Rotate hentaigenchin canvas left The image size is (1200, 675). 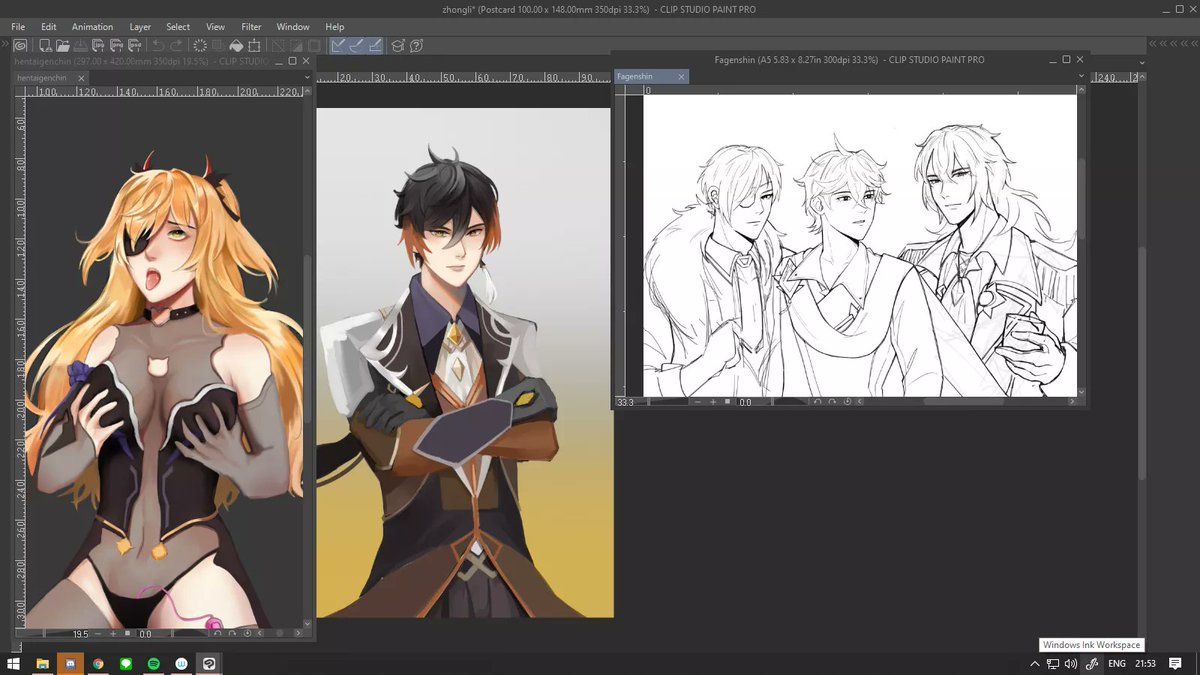click(217, 633)
